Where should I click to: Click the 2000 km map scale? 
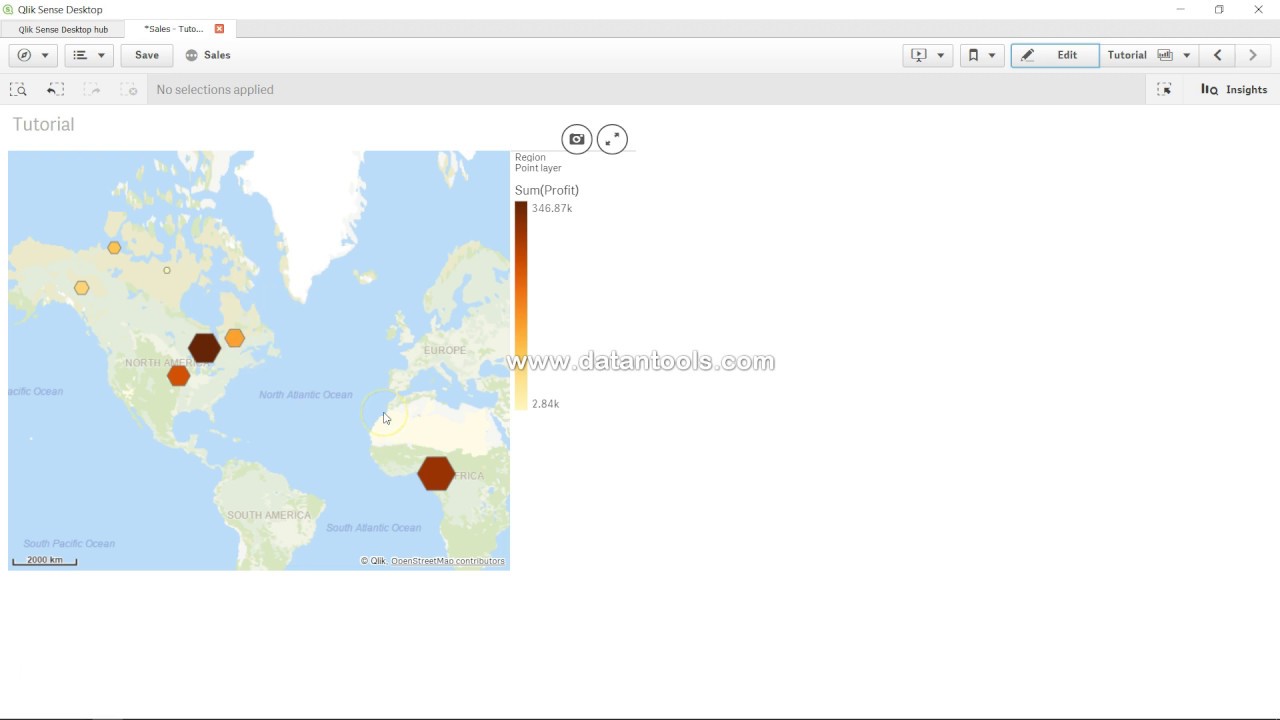[44, 560]
